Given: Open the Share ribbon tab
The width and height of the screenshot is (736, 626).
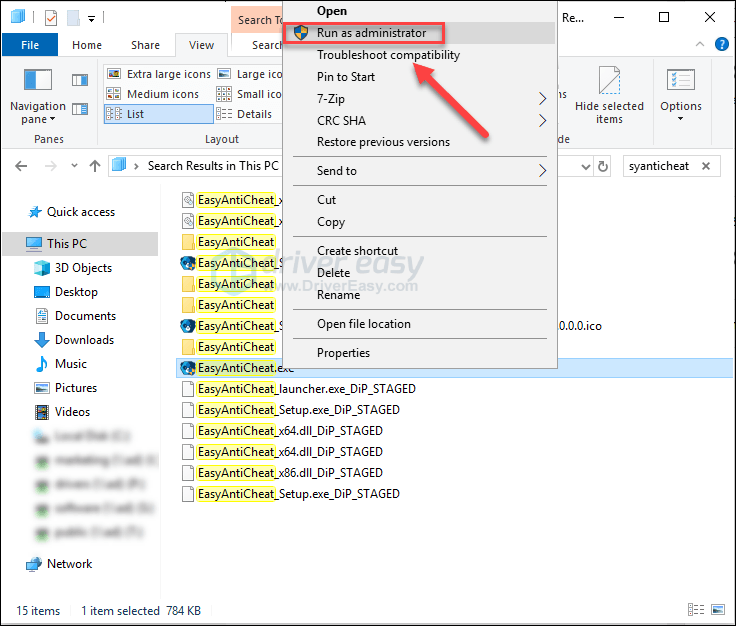Looking at the screenshot, I should tap(145, 45).
